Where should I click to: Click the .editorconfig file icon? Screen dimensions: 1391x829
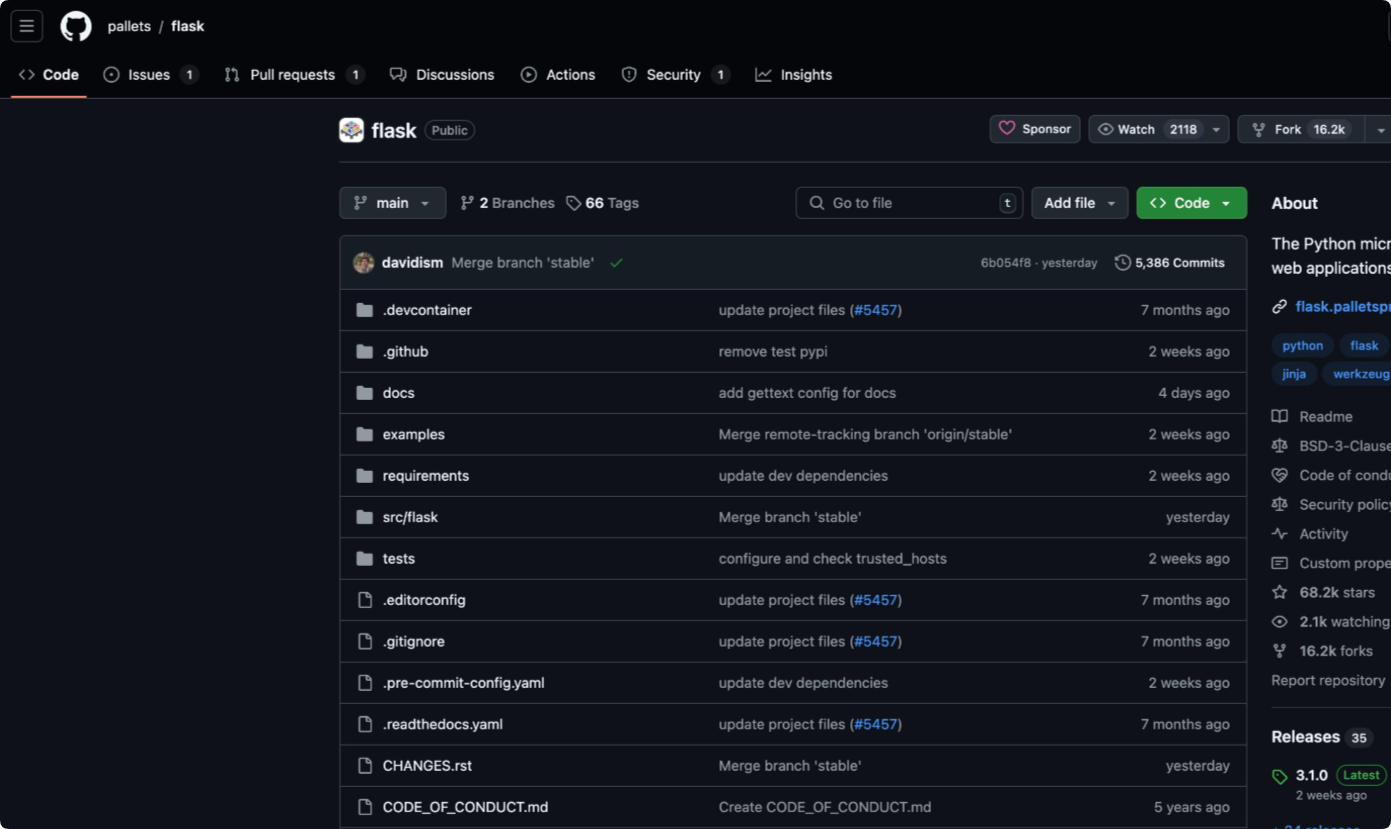(x=365, y=600)
